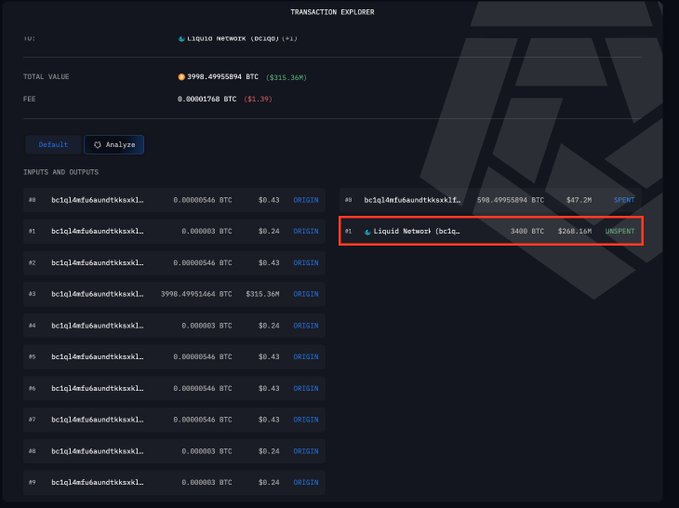Click the Inputs and Outputs section heading

[61, 172]
